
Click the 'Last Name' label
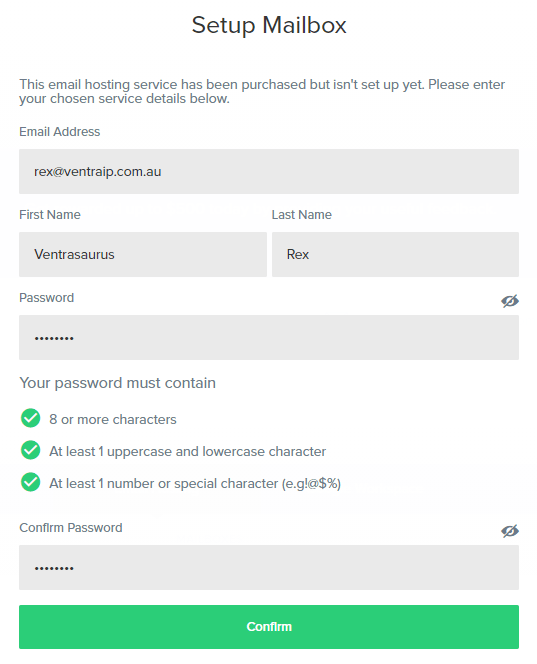[302, 215]
